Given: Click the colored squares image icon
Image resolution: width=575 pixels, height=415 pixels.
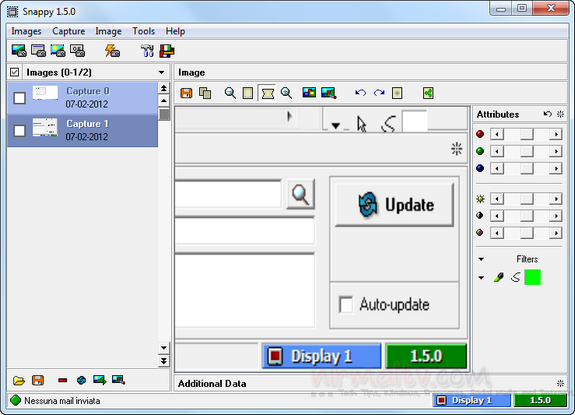Looking at the screenshot, I should [x=309, y=92].
